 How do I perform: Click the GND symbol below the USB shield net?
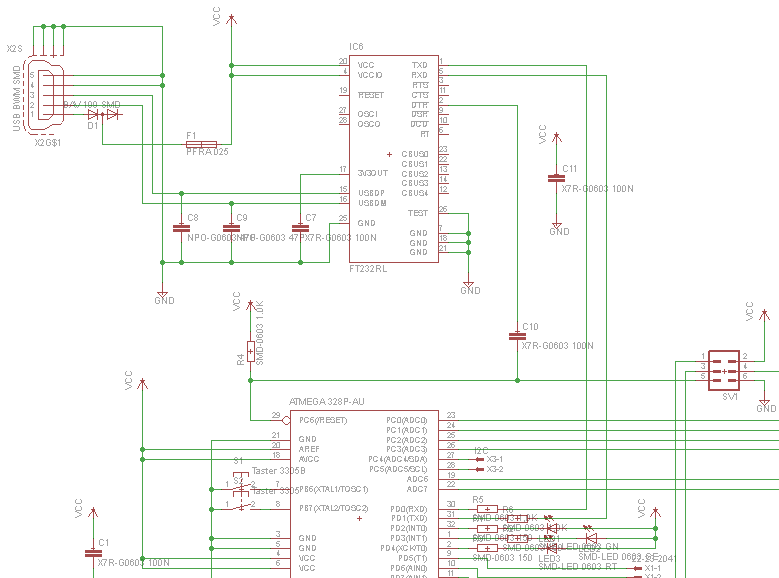[x=162, y=296]
